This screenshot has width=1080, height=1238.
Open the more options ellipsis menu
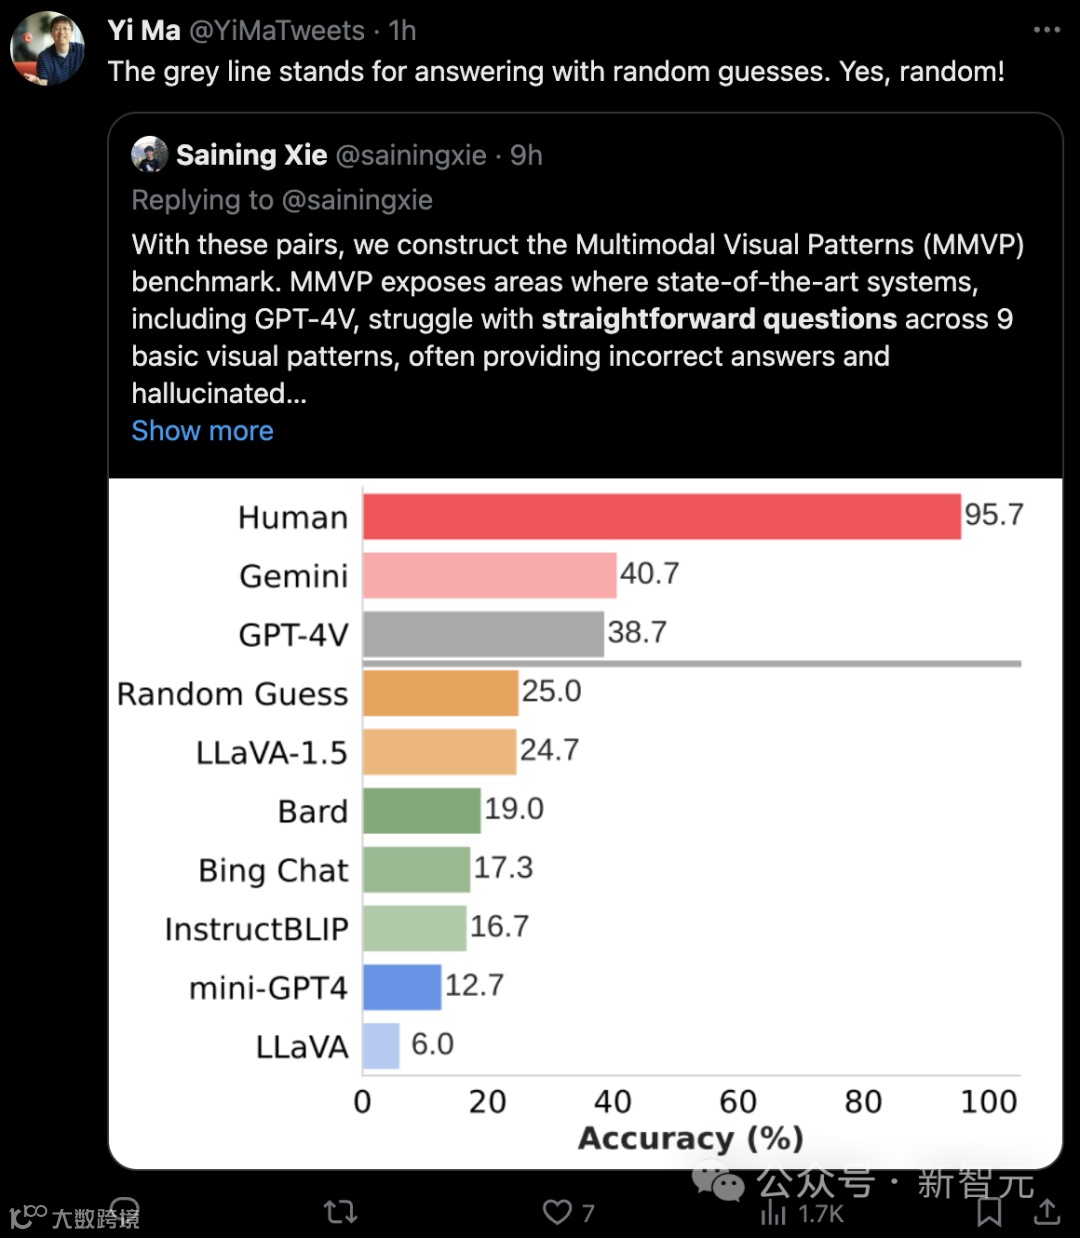[x=1046, y=30]
